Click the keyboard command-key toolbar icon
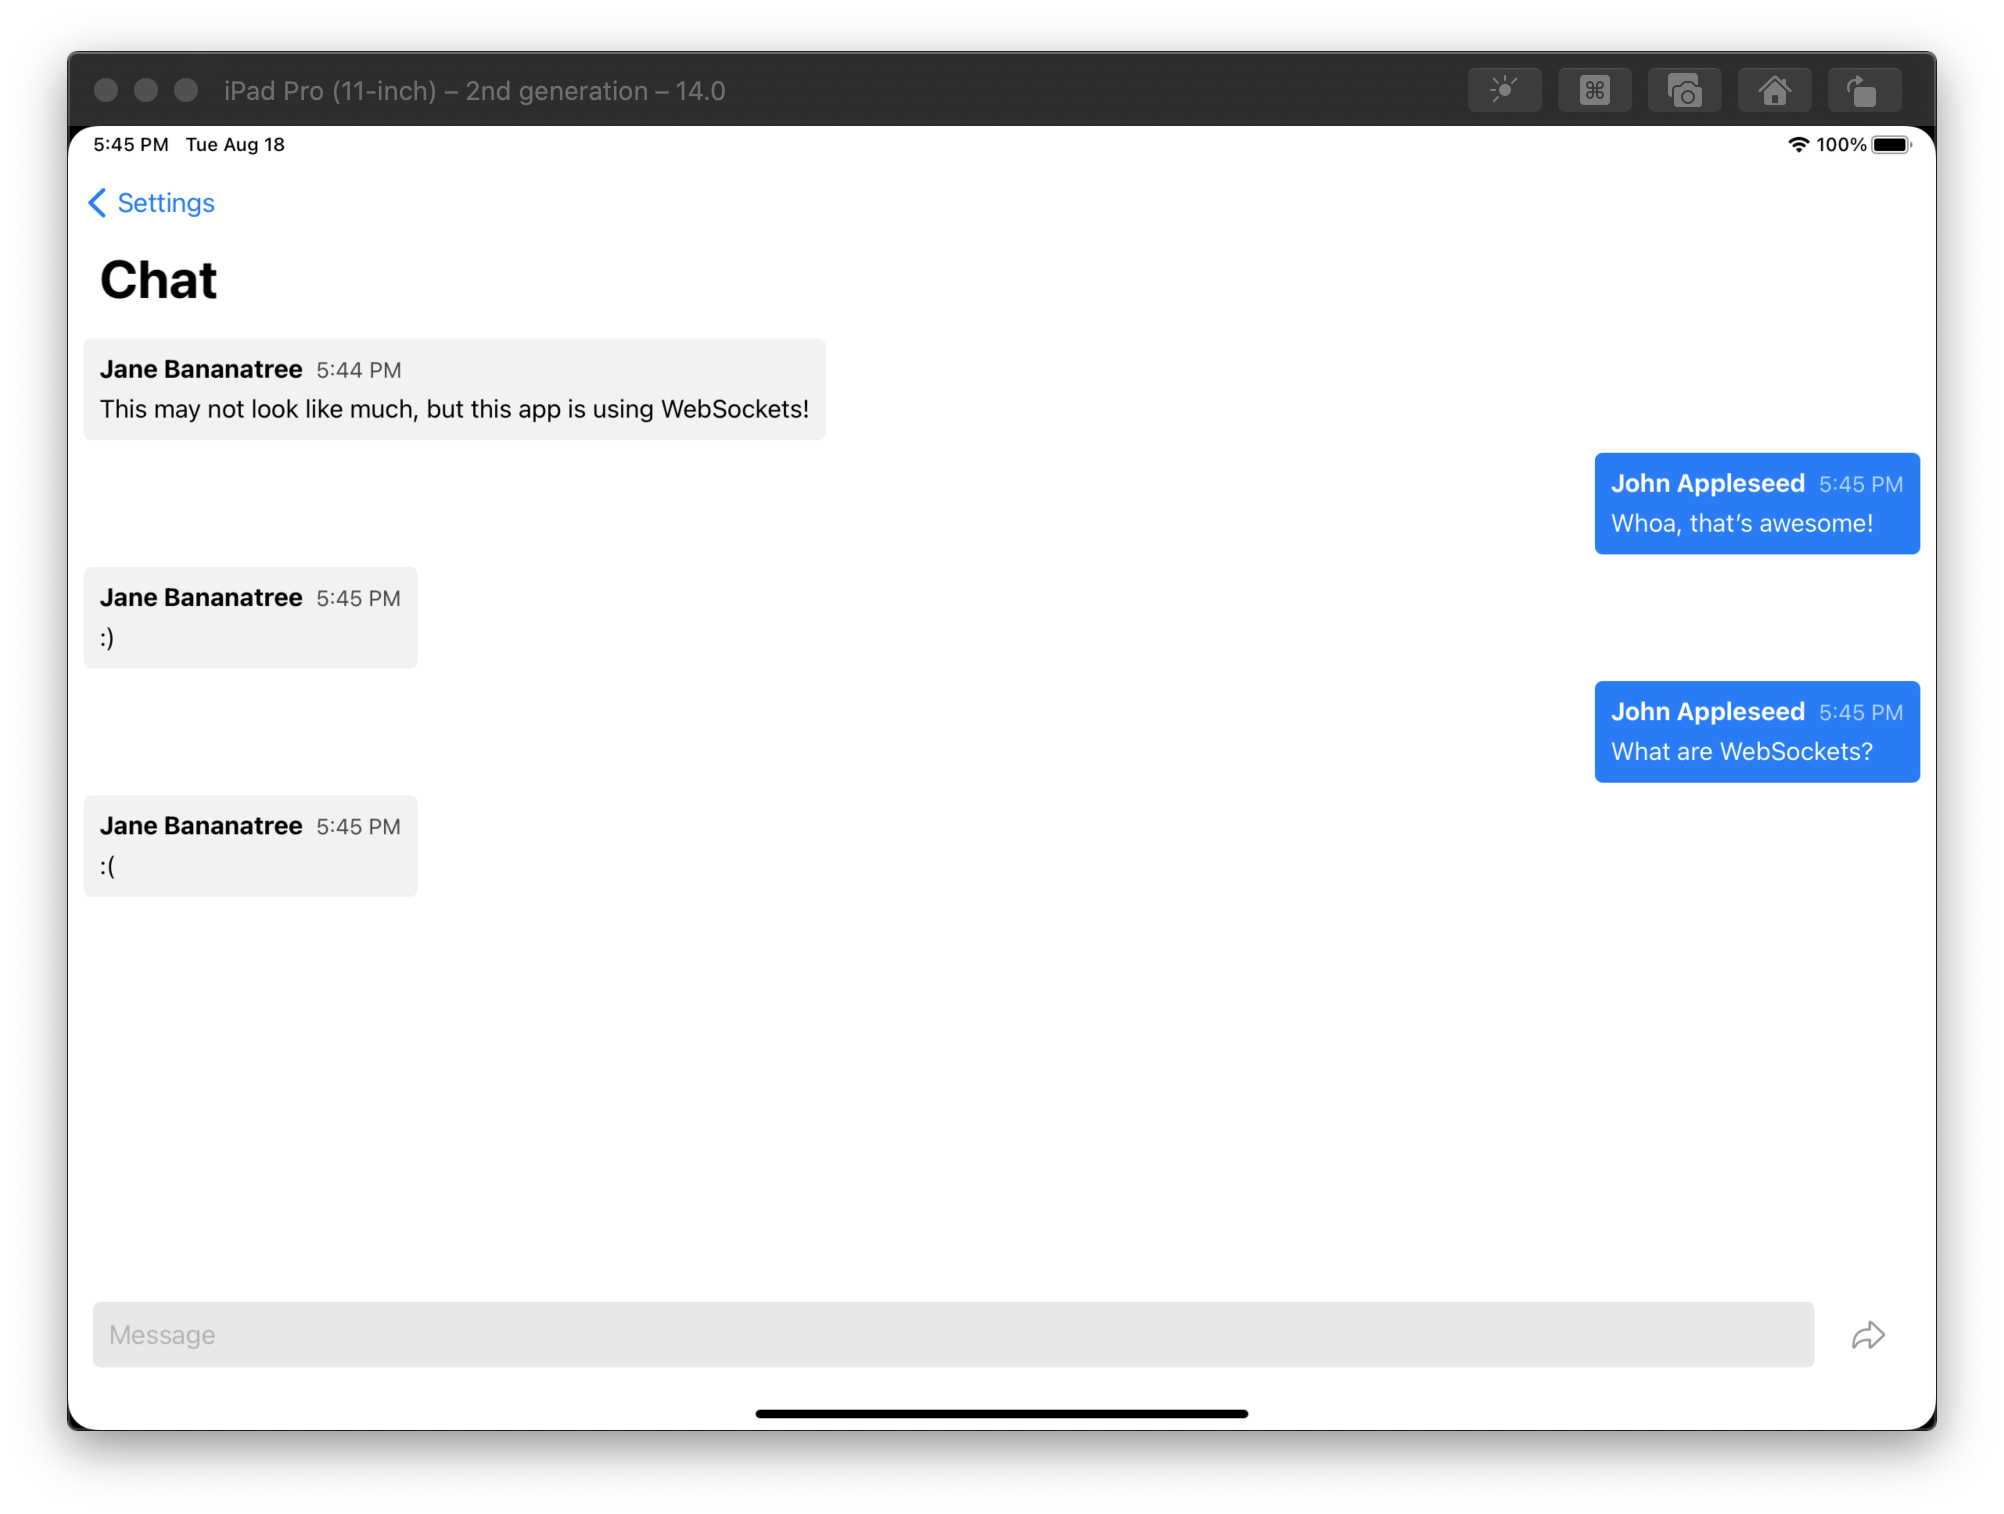 pyautogui.click(x=1594, y=90)
